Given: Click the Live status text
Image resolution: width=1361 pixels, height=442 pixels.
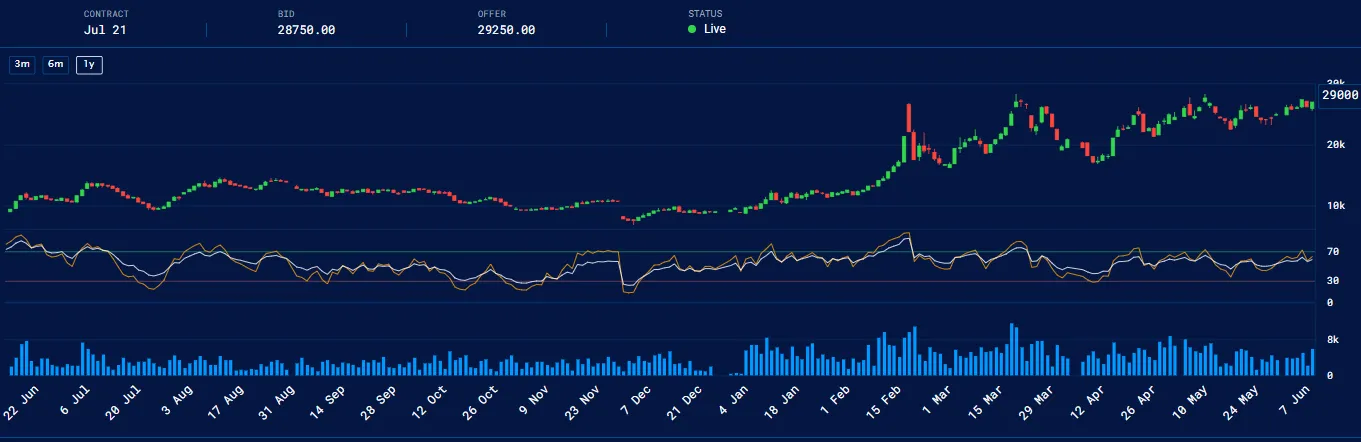Looking at the screenshot, I should [715, 29].
